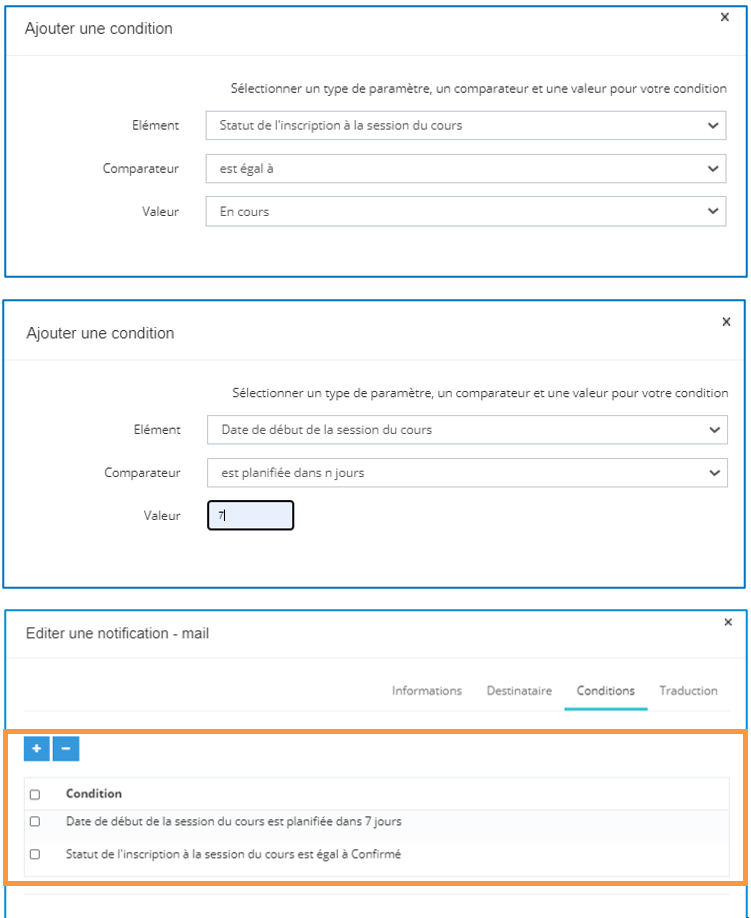Close the first Ajouter une condition dialog
Viewport: 751px width, 918px height.
[725, 17]
